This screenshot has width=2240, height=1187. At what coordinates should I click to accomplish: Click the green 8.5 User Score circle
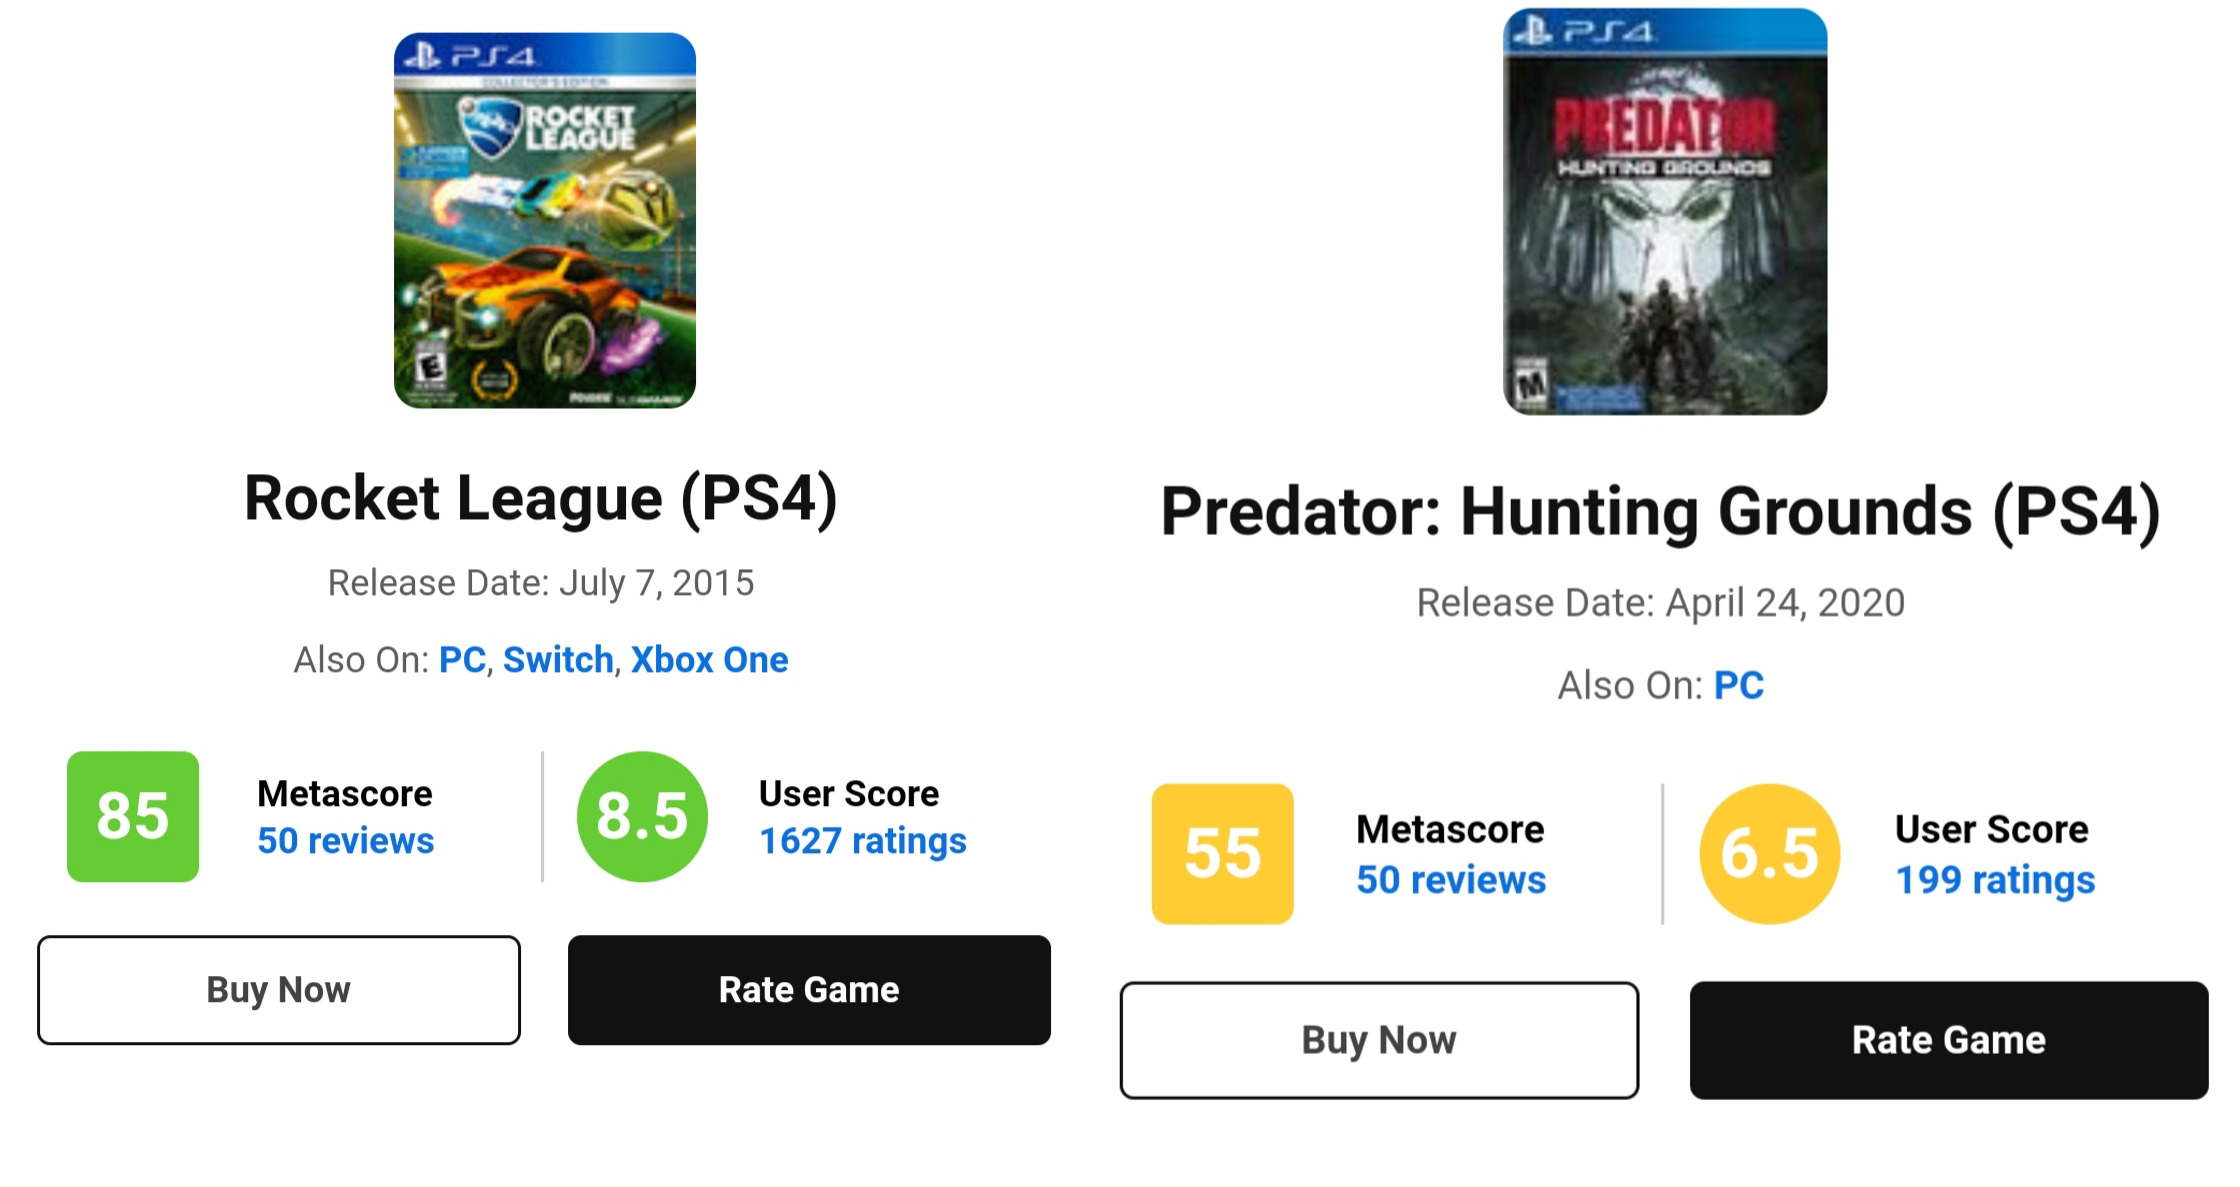(x=642, y=816)
